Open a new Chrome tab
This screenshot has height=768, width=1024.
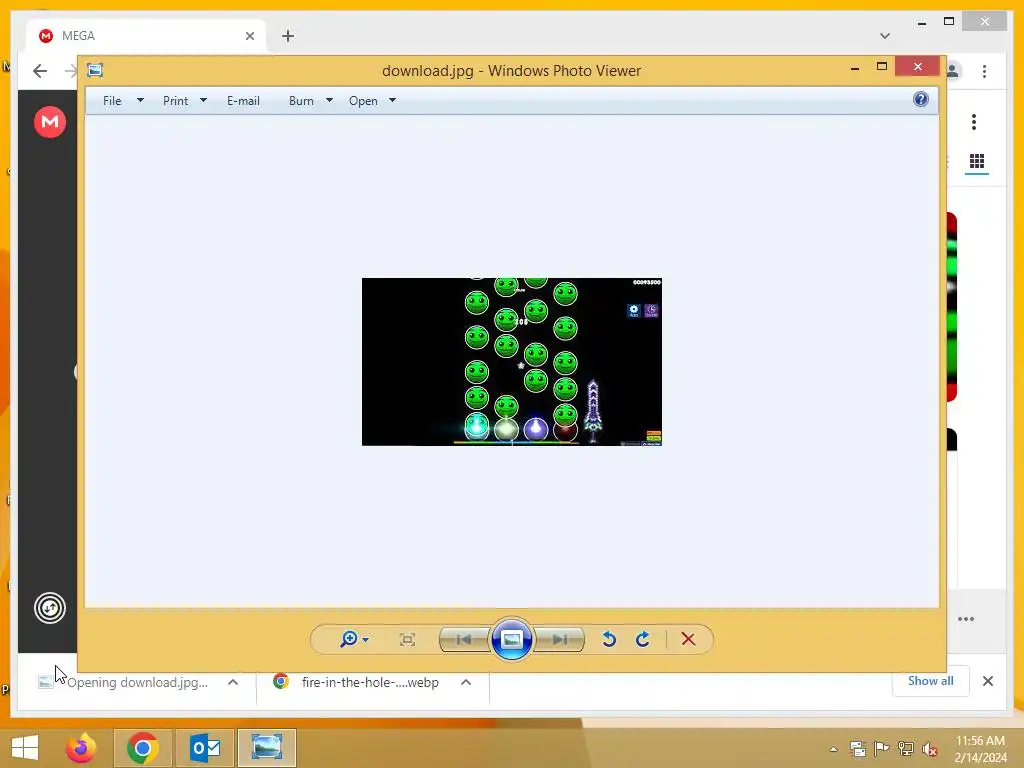click(x=288, y=36)
